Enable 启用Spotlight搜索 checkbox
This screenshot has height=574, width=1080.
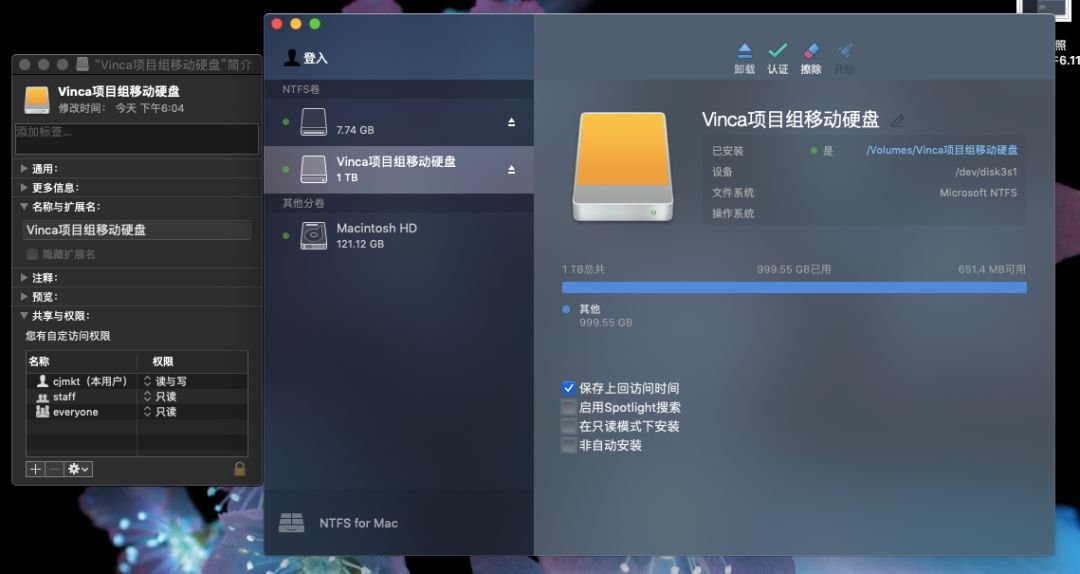[568, 407]
